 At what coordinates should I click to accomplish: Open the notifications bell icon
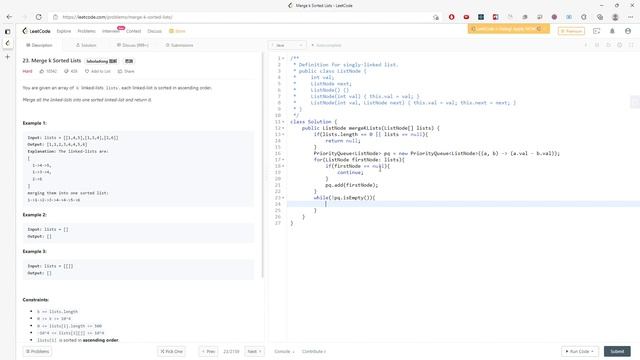(x=612, y=31)
